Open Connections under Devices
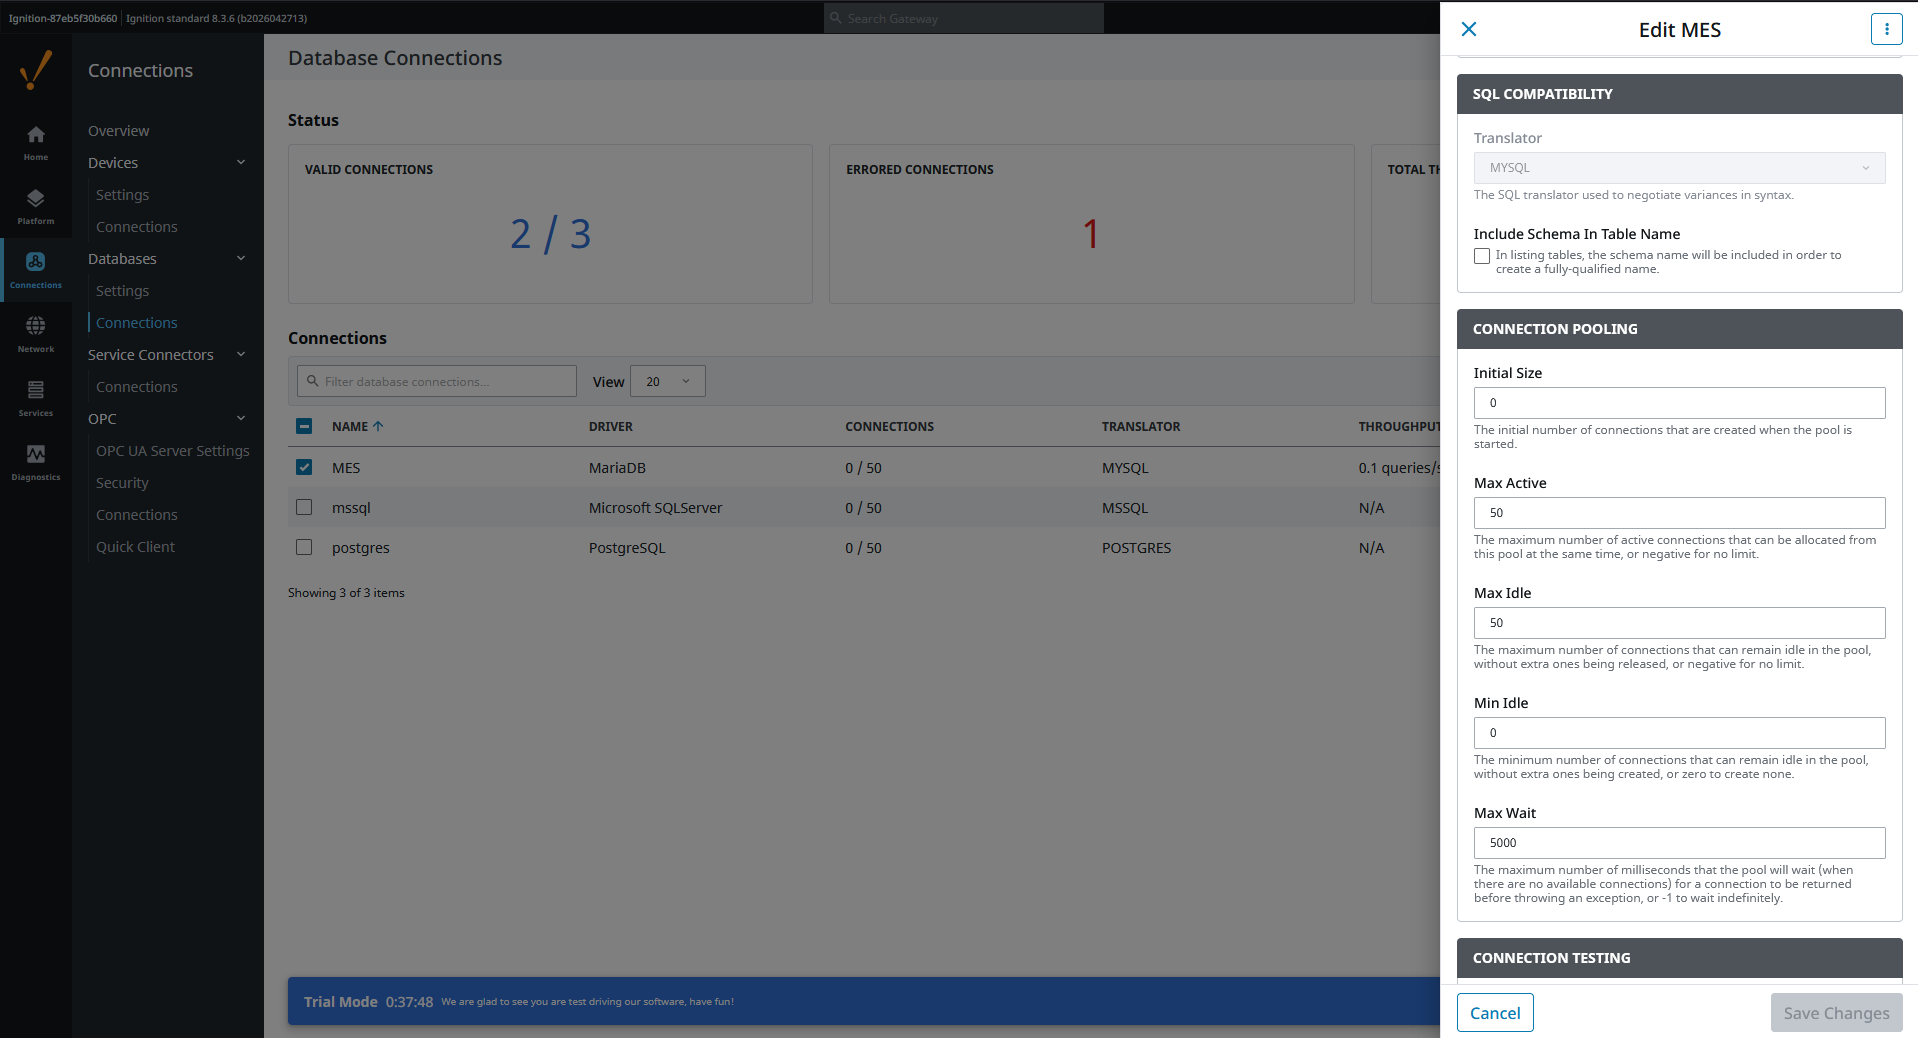This screenshot has width=1918, height=1038. [x=136, y=227]
